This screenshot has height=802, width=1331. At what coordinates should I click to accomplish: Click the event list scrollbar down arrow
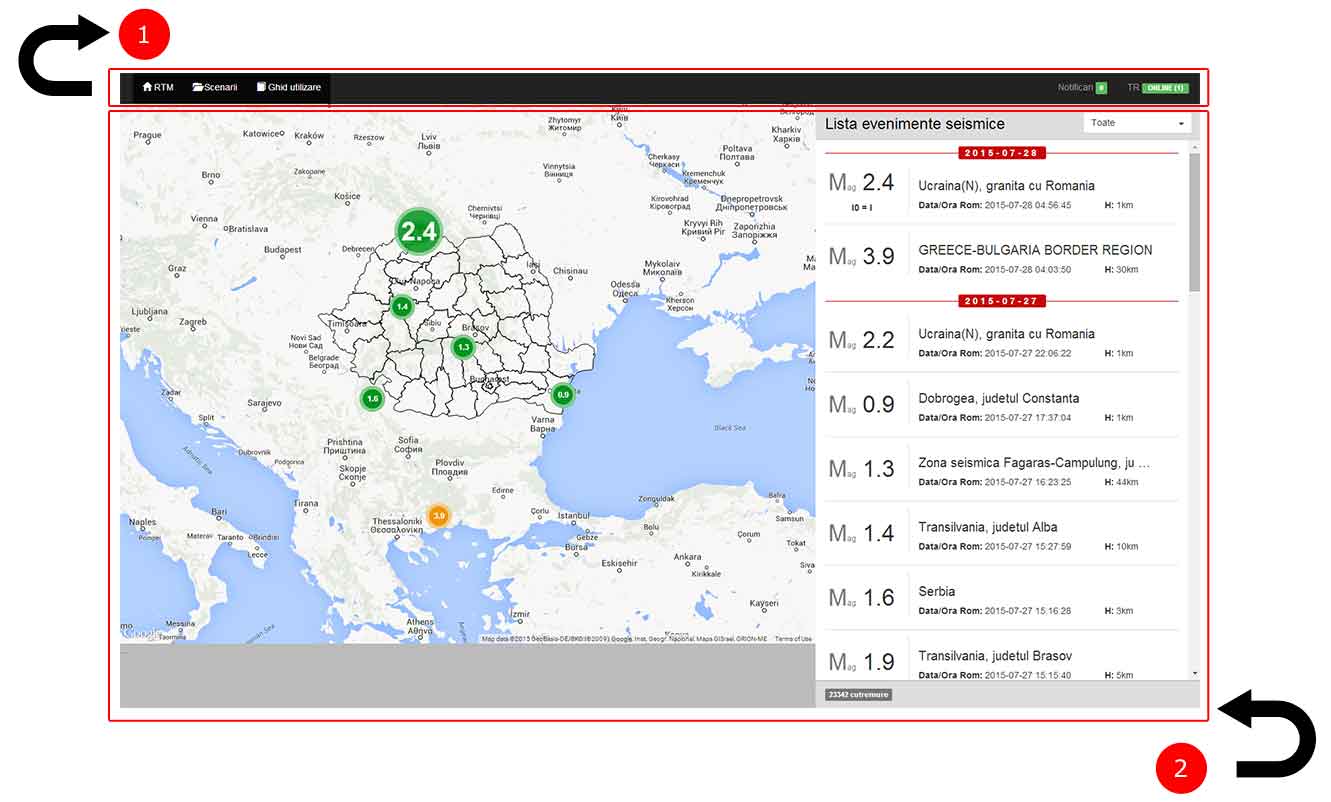click(x=1194, y=674)
